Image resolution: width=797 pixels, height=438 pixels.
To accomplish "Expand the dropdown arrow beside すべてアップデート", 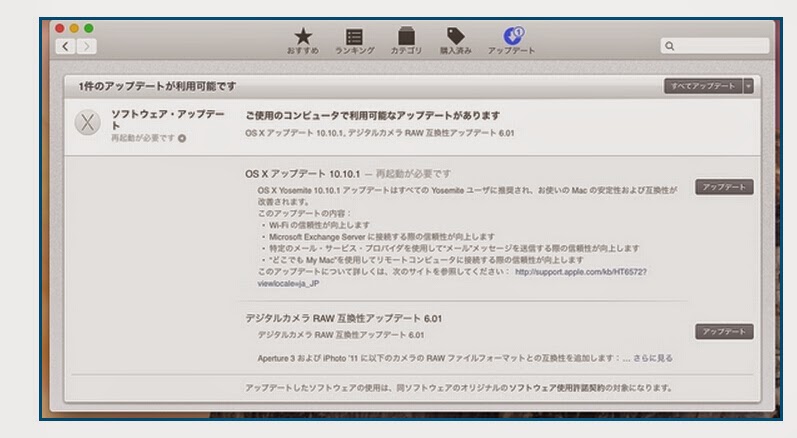I will click(x=749, y=86).
